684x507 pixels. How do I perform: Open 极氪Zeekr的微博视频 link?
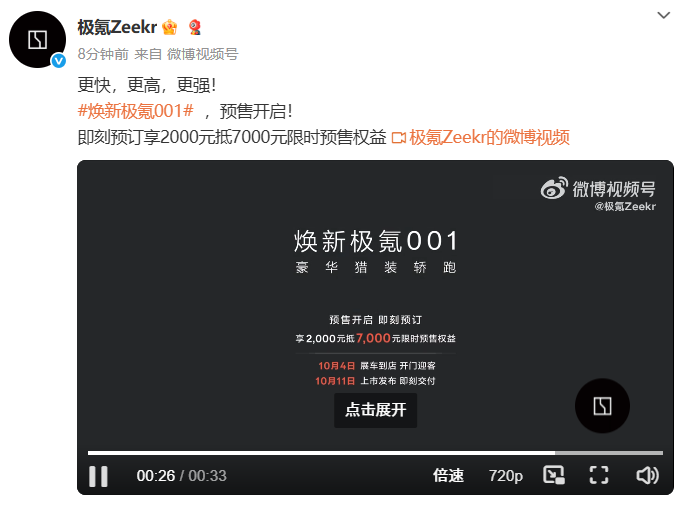pos(481,137)
